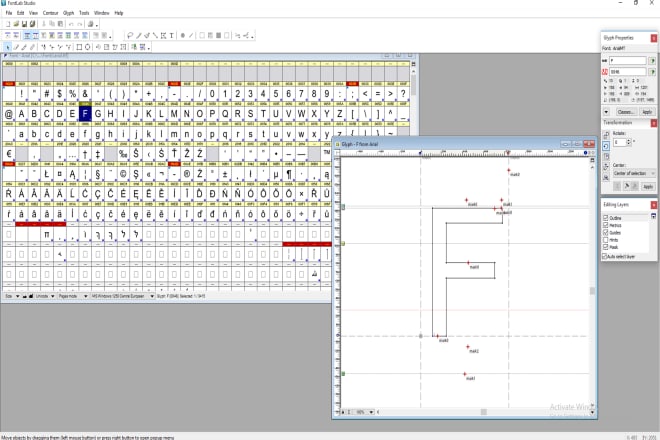Click Apply in Glyph Properties panel
This screenshot has height=440, width=660.
(x=647, y=112)
